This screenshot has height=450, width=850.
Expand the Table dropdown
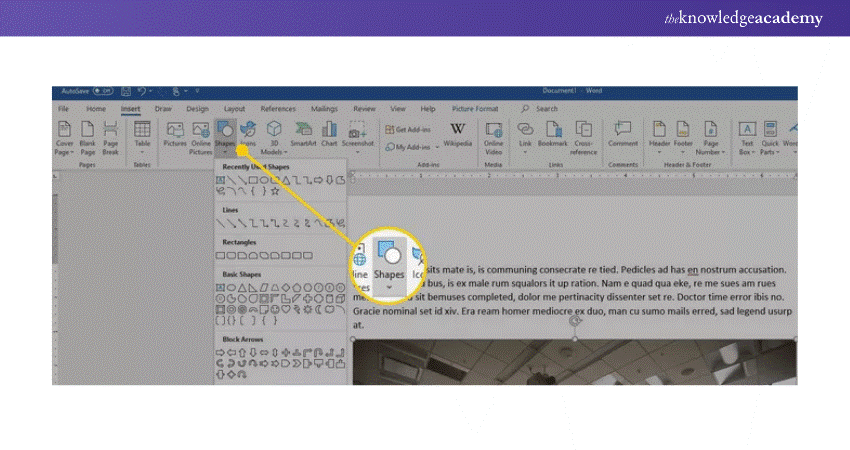point(142,152)
